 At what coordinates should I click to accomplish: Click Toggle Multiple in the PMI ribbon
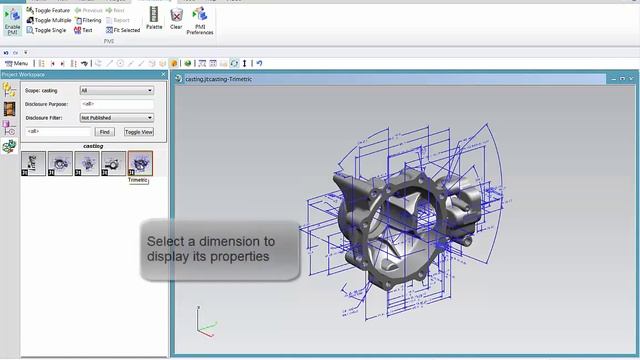(x=49, y=20)
